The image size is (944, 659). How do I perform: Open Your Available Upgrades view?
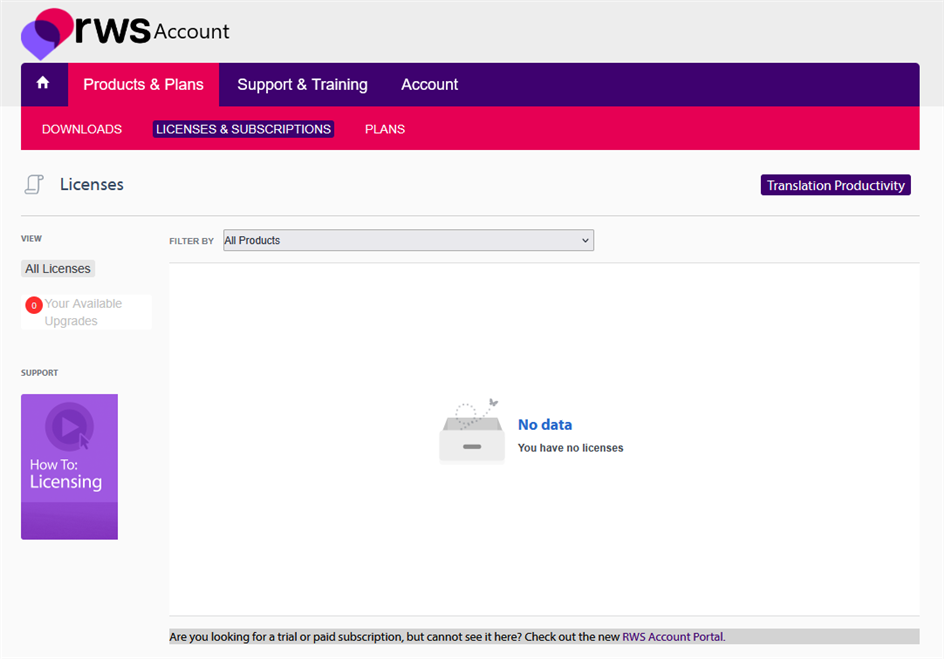(86, 312)
